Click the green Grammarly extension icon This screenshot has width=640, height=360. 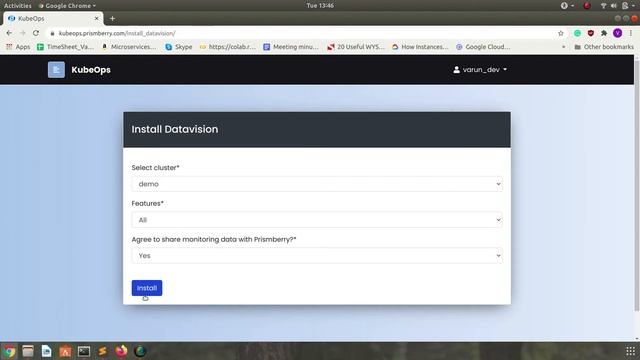[x=577, y=33]
